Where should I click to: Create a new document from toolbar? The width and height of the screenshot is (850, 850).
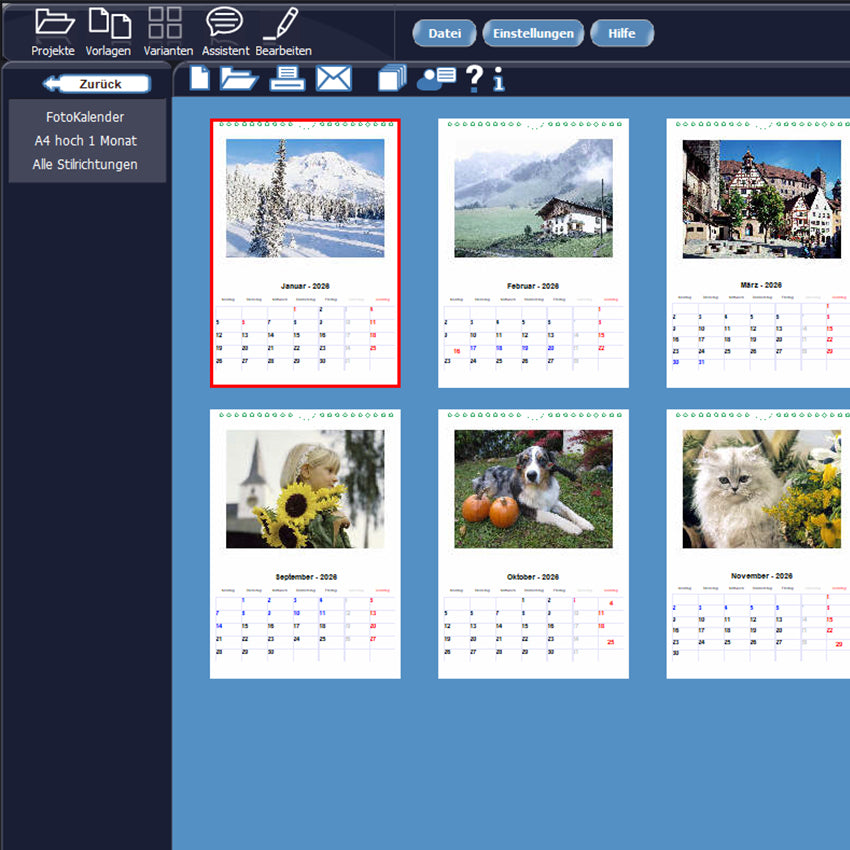200,78
